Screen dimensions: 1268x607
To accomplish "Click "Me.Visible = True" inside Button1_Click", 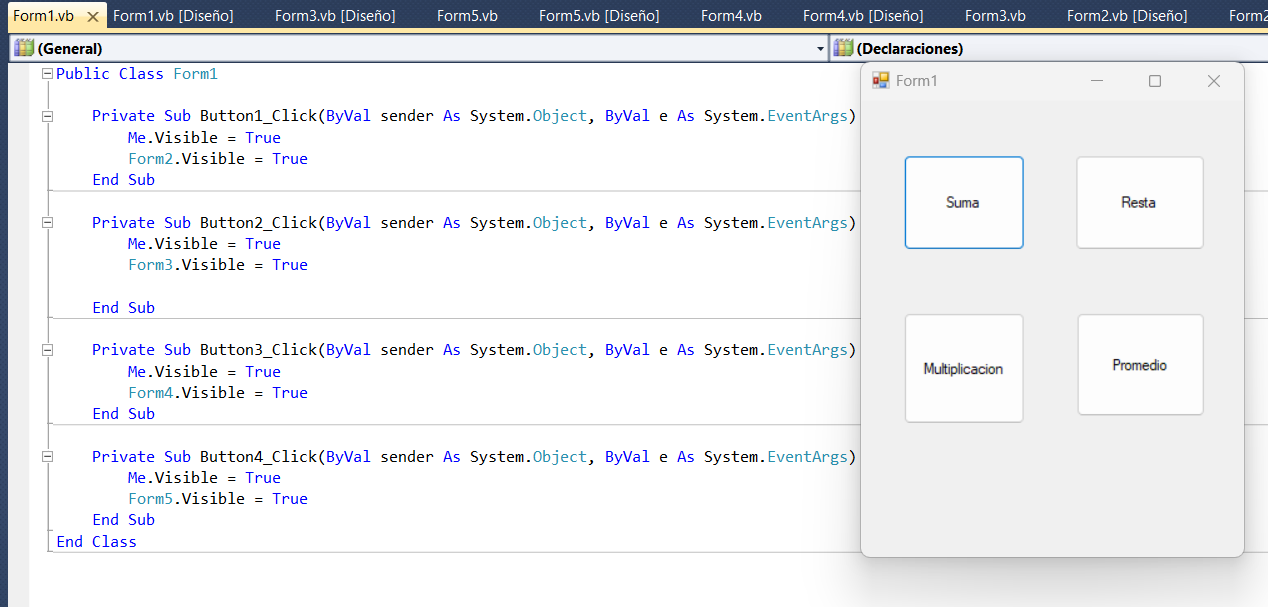I will pos(204,138).
